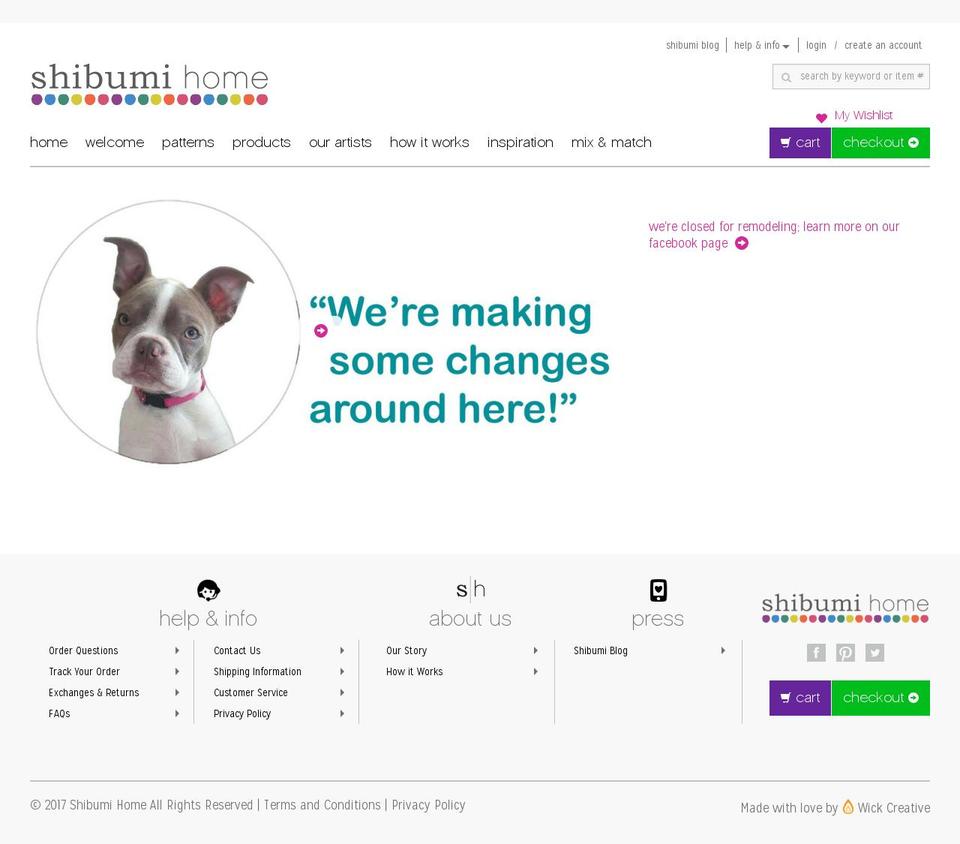Click the green checkout button

(x=880, y=143)
